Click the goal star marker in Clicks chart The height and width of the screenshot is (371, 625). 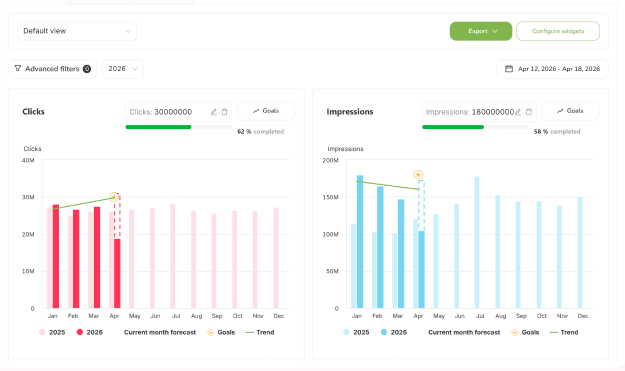coord(114,197)
